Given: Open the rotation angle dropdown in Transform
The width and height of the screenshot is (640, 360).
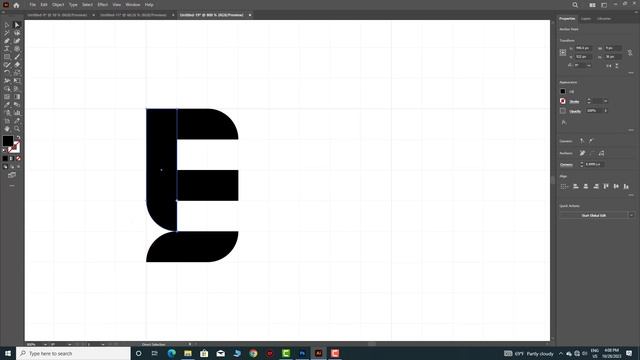Looking at the screenshot, I should 589,65.
